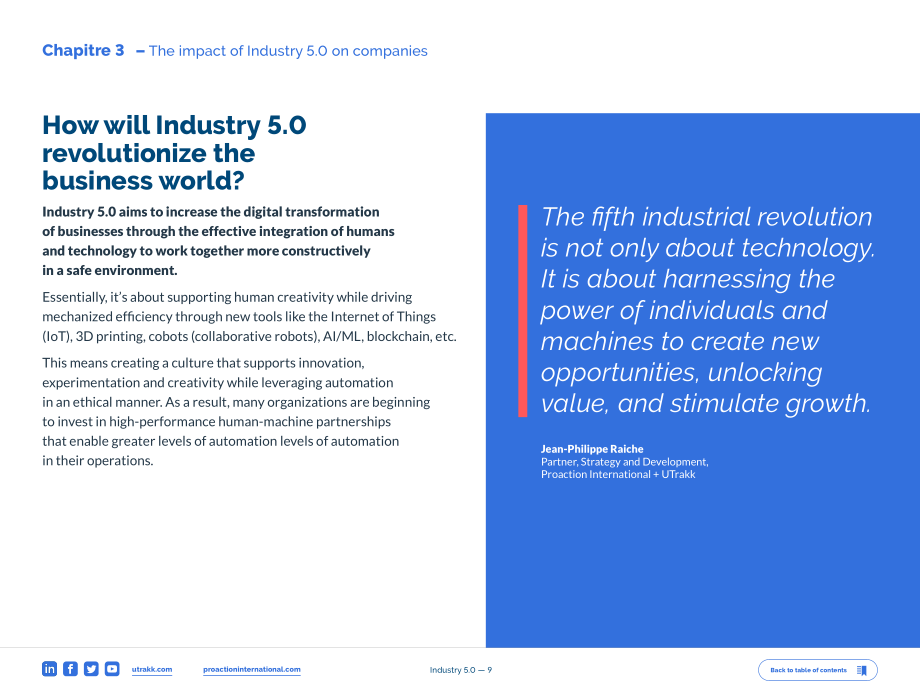Click the bold line "in a safe environment."
The image size is (920, 690).
(110, 270)
